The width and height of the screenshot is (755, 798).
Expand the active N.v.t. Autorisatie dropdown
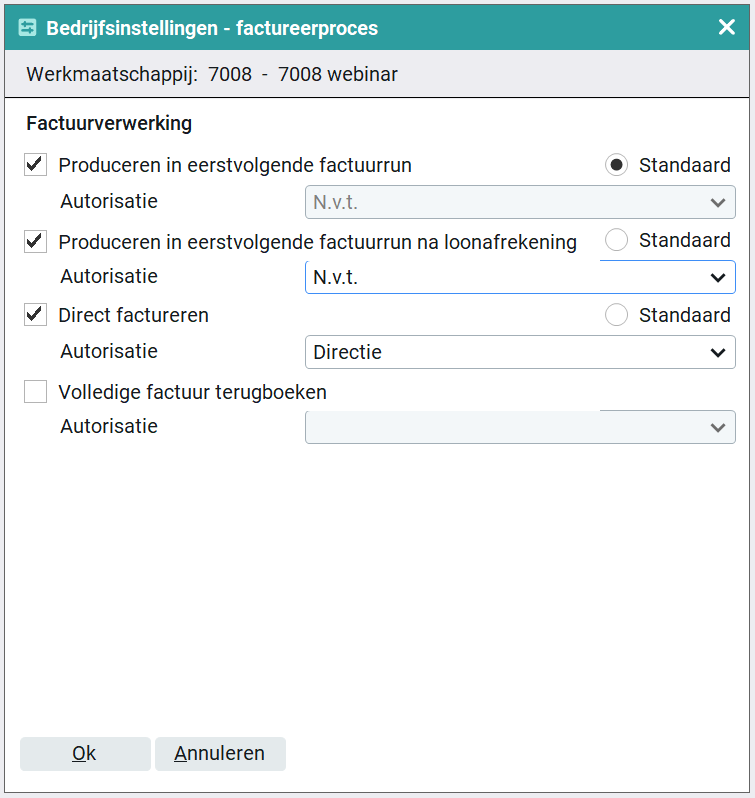520,277
